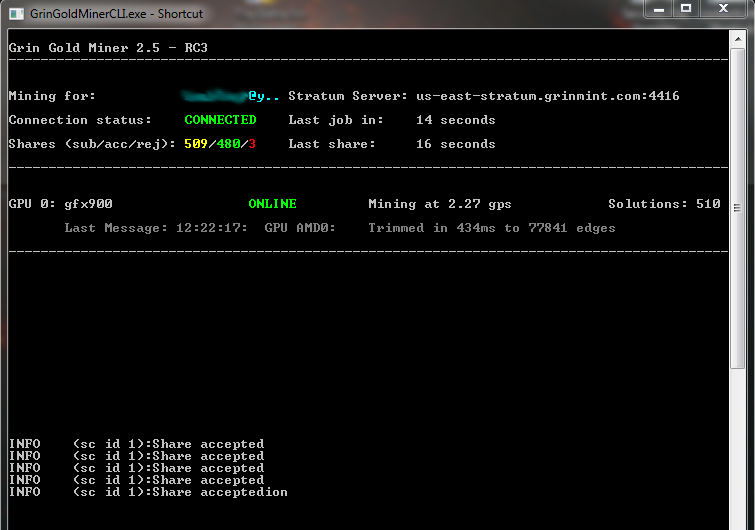The width and height of the screenshot is (755, 530).
Task: Click the green '480' accepted shares count
Action: tap(228, 144)
